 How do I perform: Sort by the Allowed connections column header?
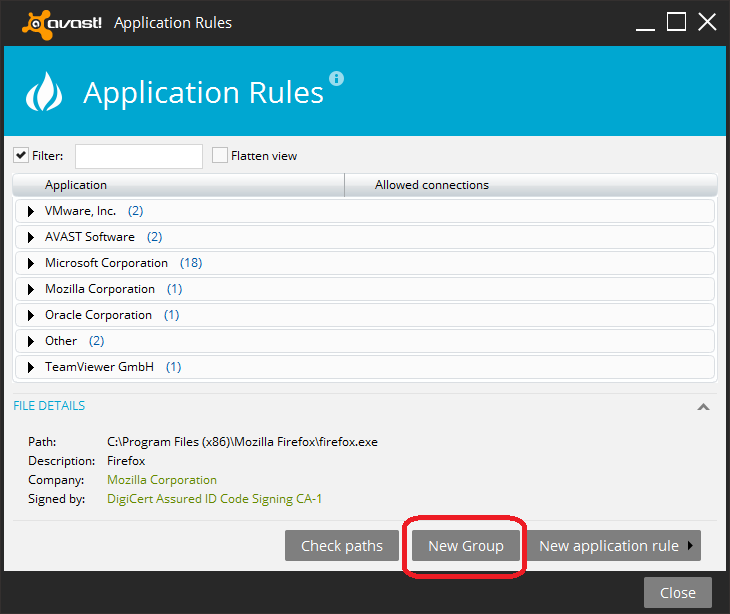pyautogui.click(x=531, y=185)
